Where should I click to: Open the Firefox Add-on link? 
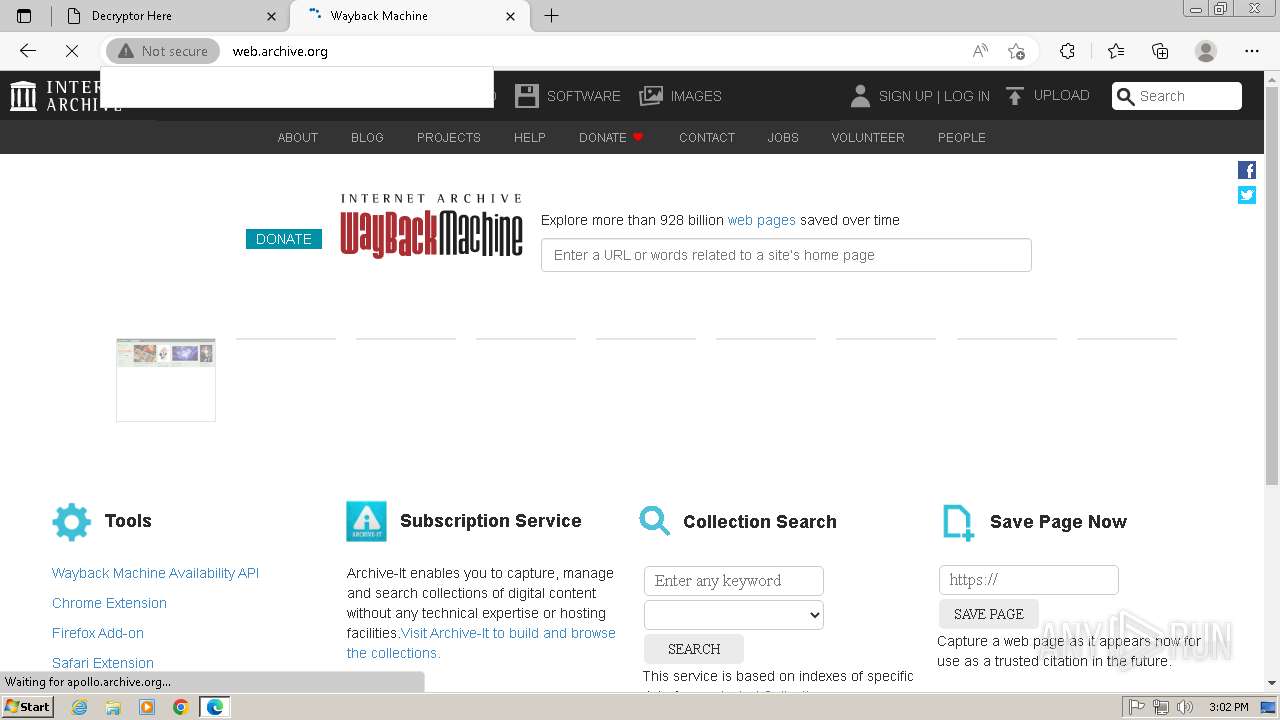[98, 633]
